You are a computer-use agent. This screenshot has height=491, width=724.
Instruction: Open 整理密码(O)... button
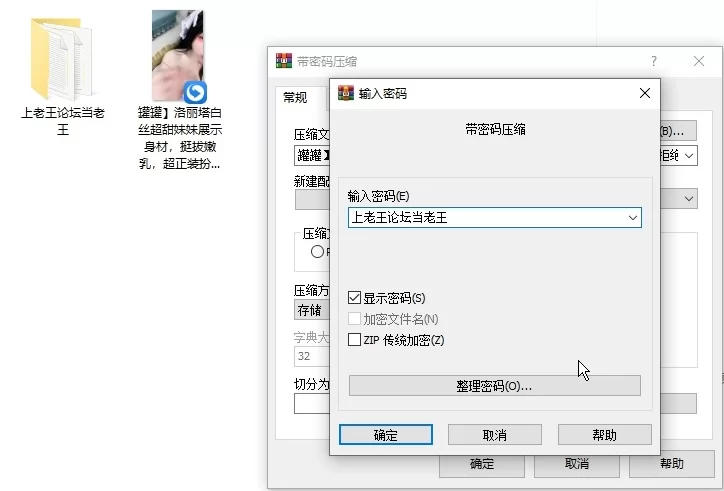495,386
